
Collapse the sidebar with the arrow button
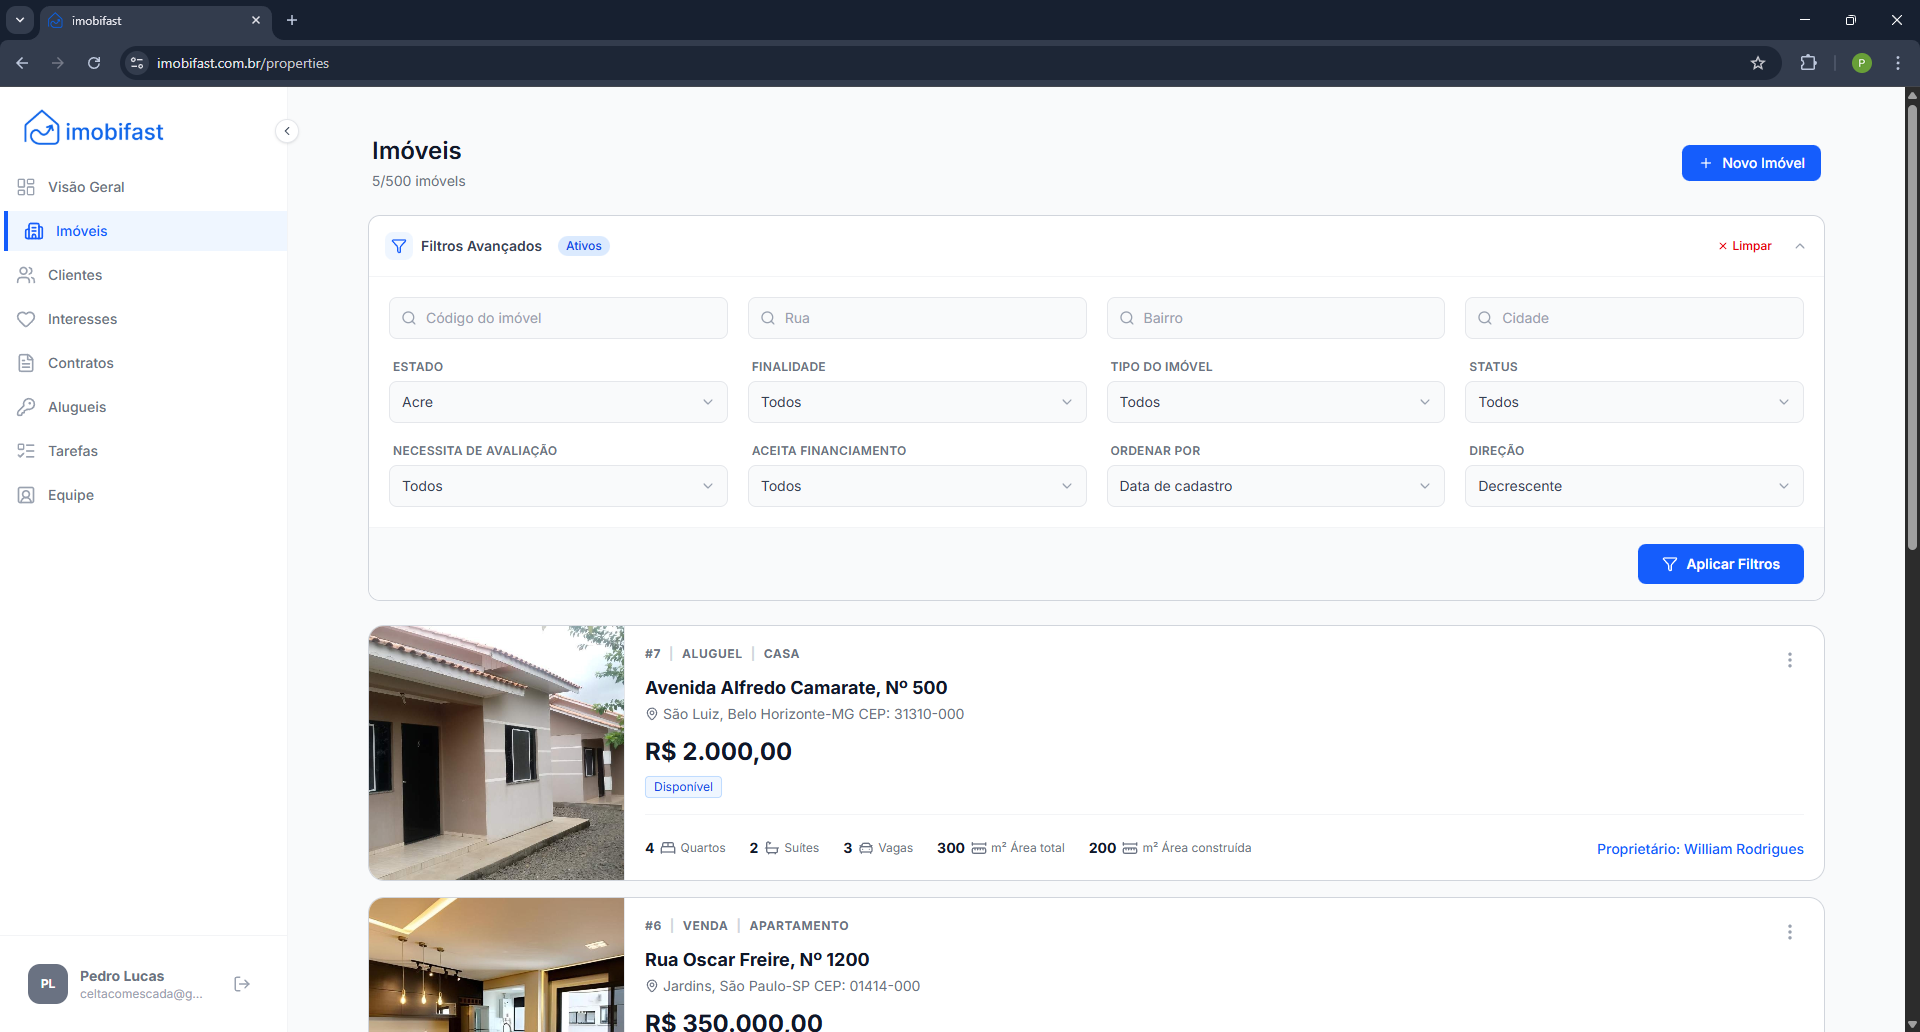coord(287,131)
